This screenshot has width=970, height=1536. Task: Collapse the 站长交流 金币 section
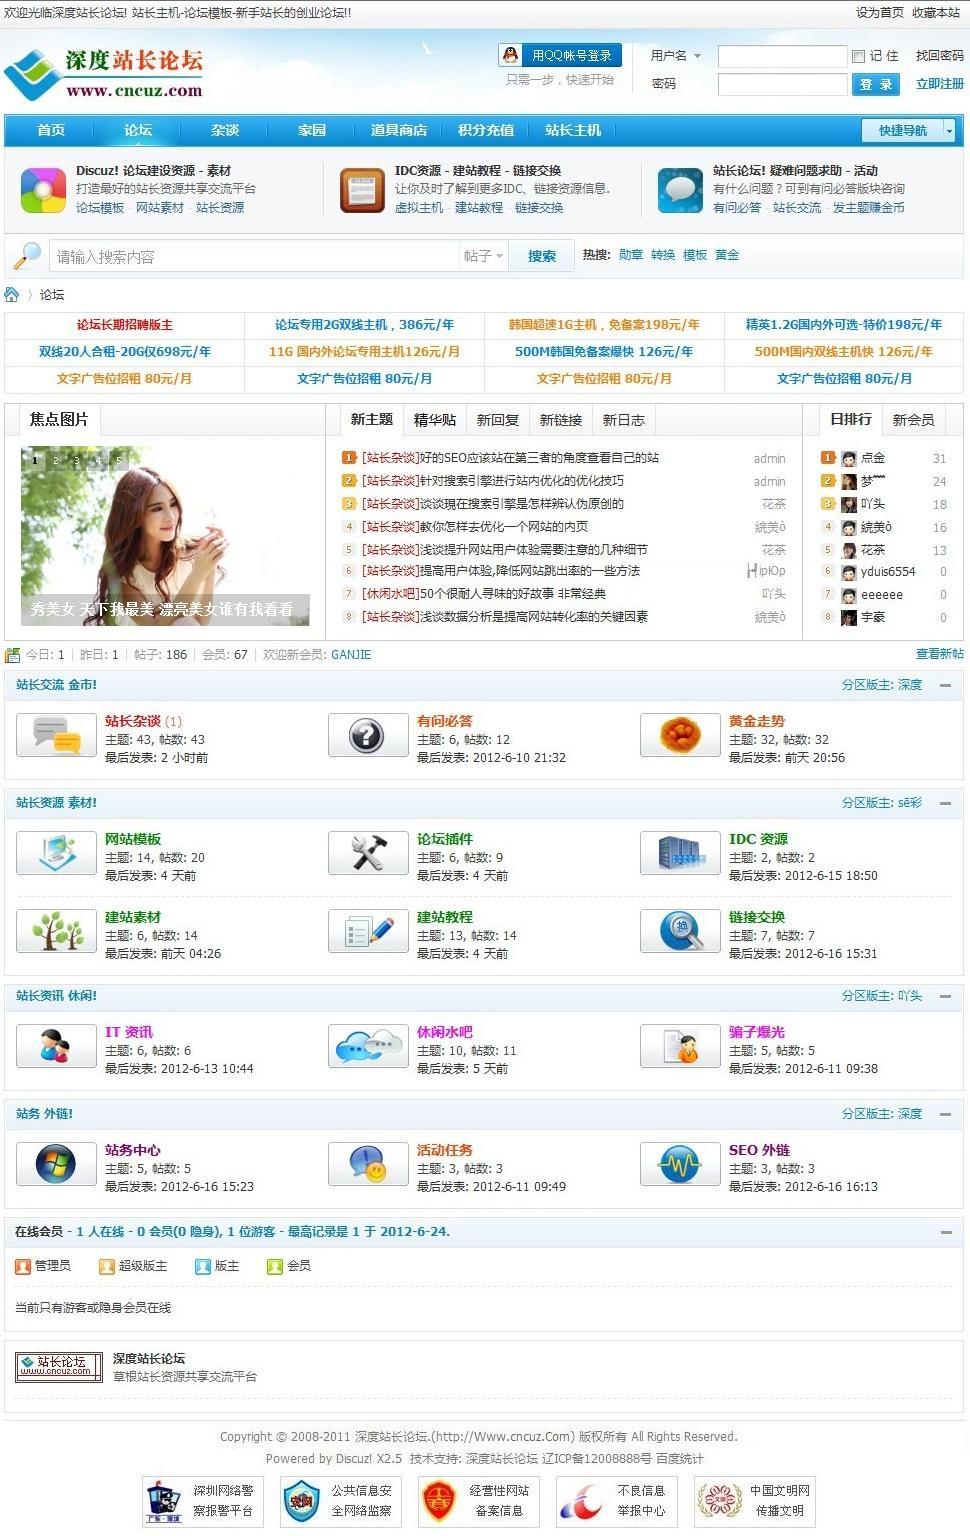pyautogui.click(x=944, y=685)
